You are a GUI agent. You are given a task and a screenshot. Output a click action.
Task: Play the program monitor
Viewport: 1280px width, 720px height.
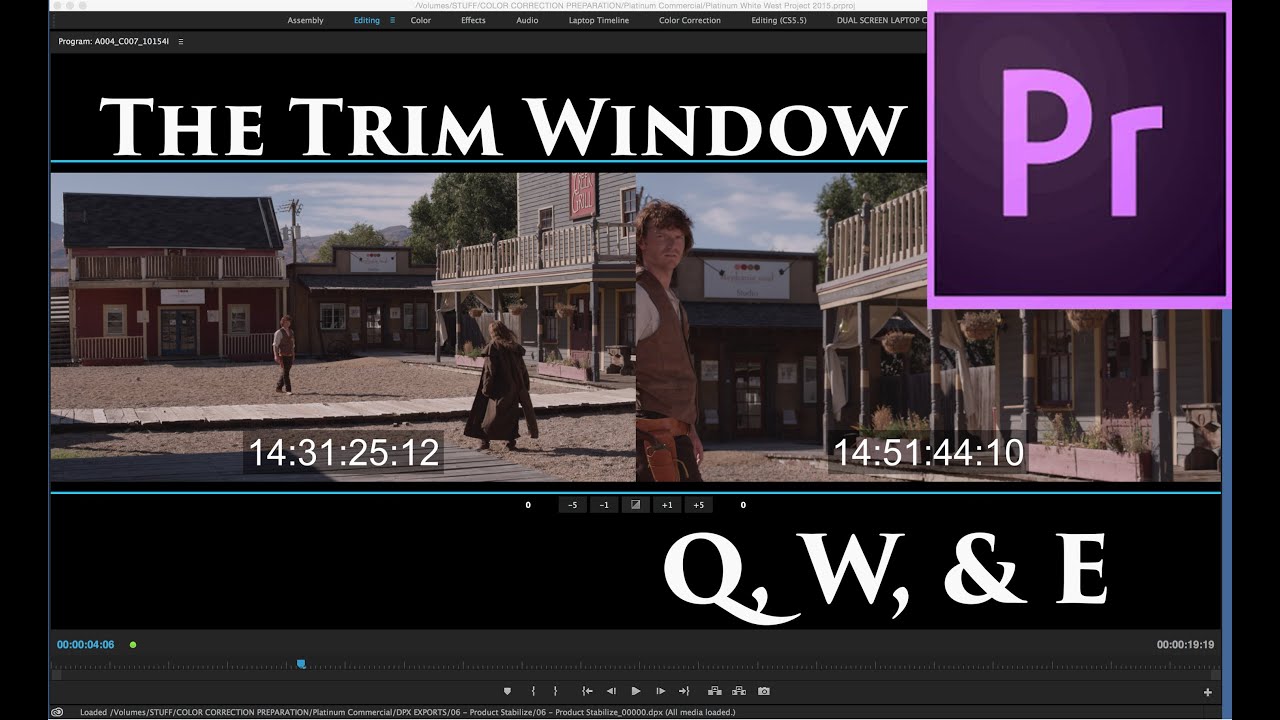[636, 691]
